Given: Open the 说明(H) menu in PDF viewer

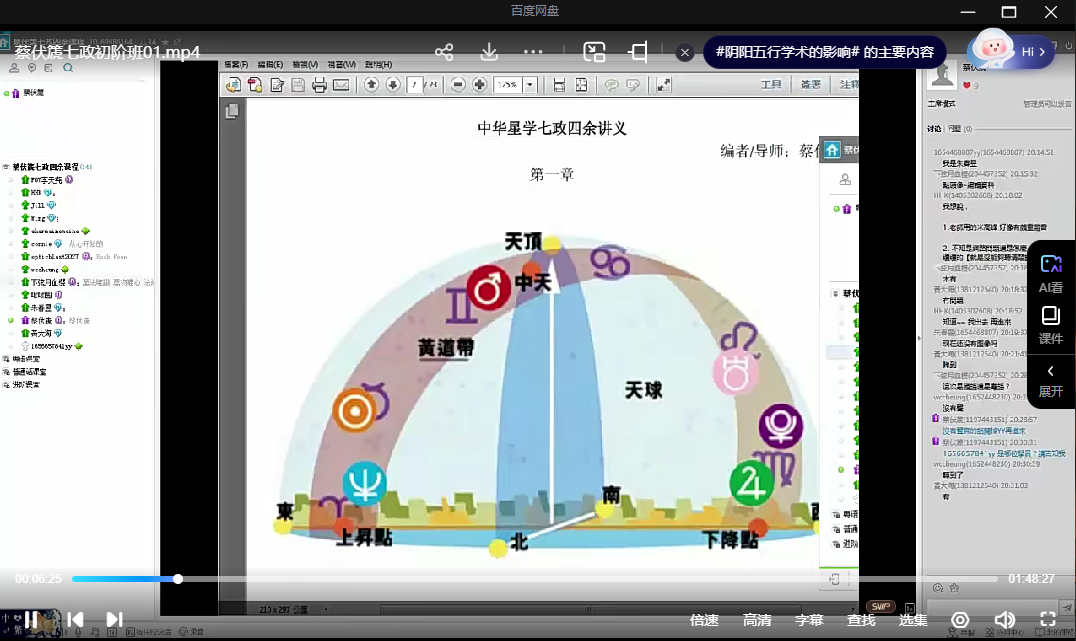Looking at the screenshot, I should click(378, 65).
